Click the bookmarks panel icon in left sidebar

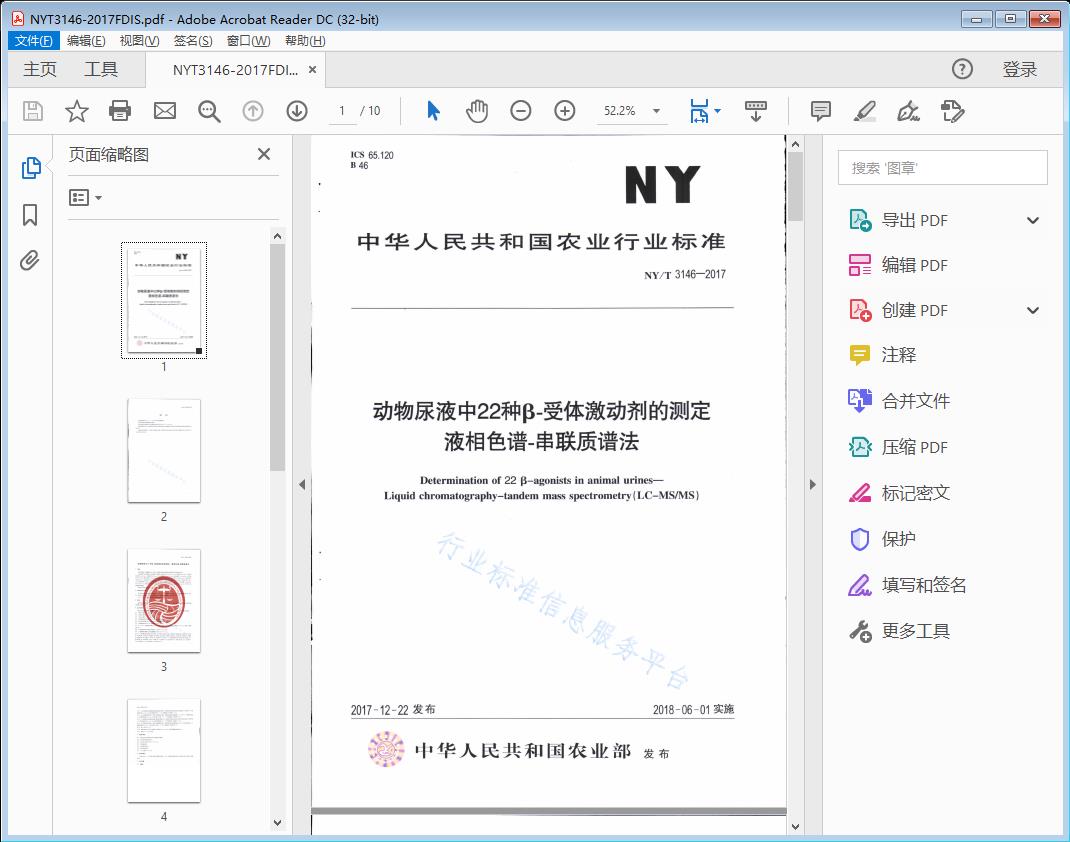(29, 214)
